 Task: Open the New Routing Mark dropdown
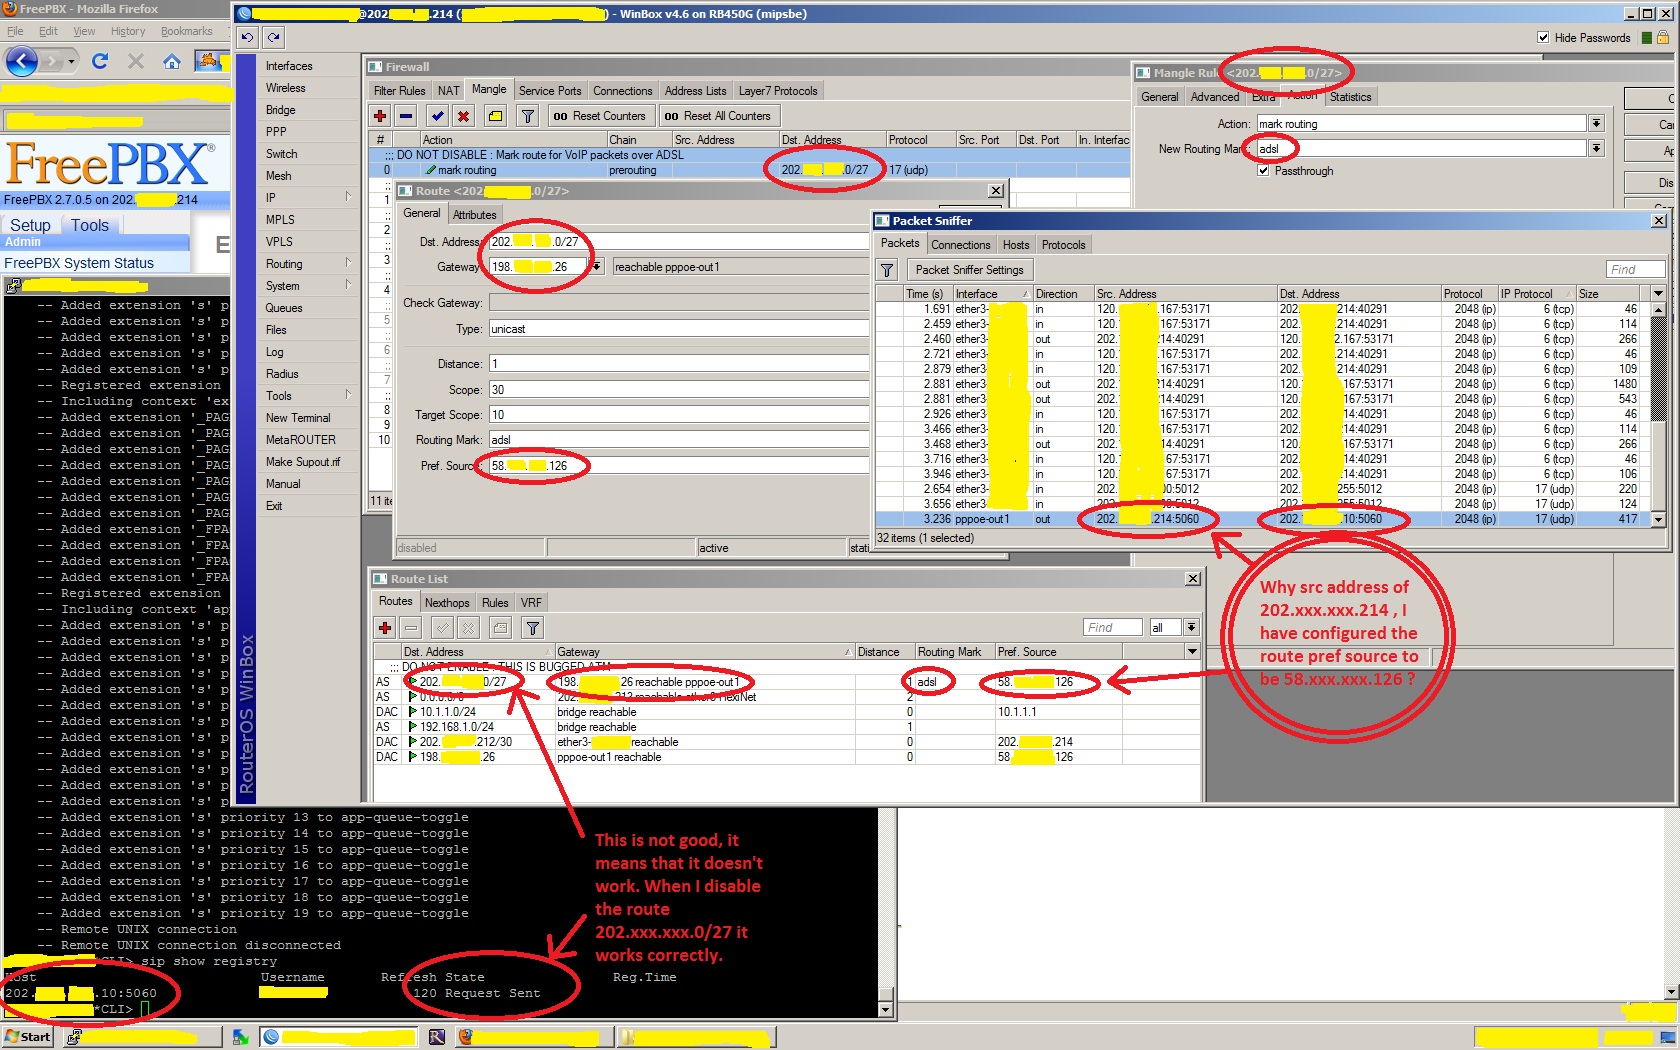click(x=1596, y=149)
